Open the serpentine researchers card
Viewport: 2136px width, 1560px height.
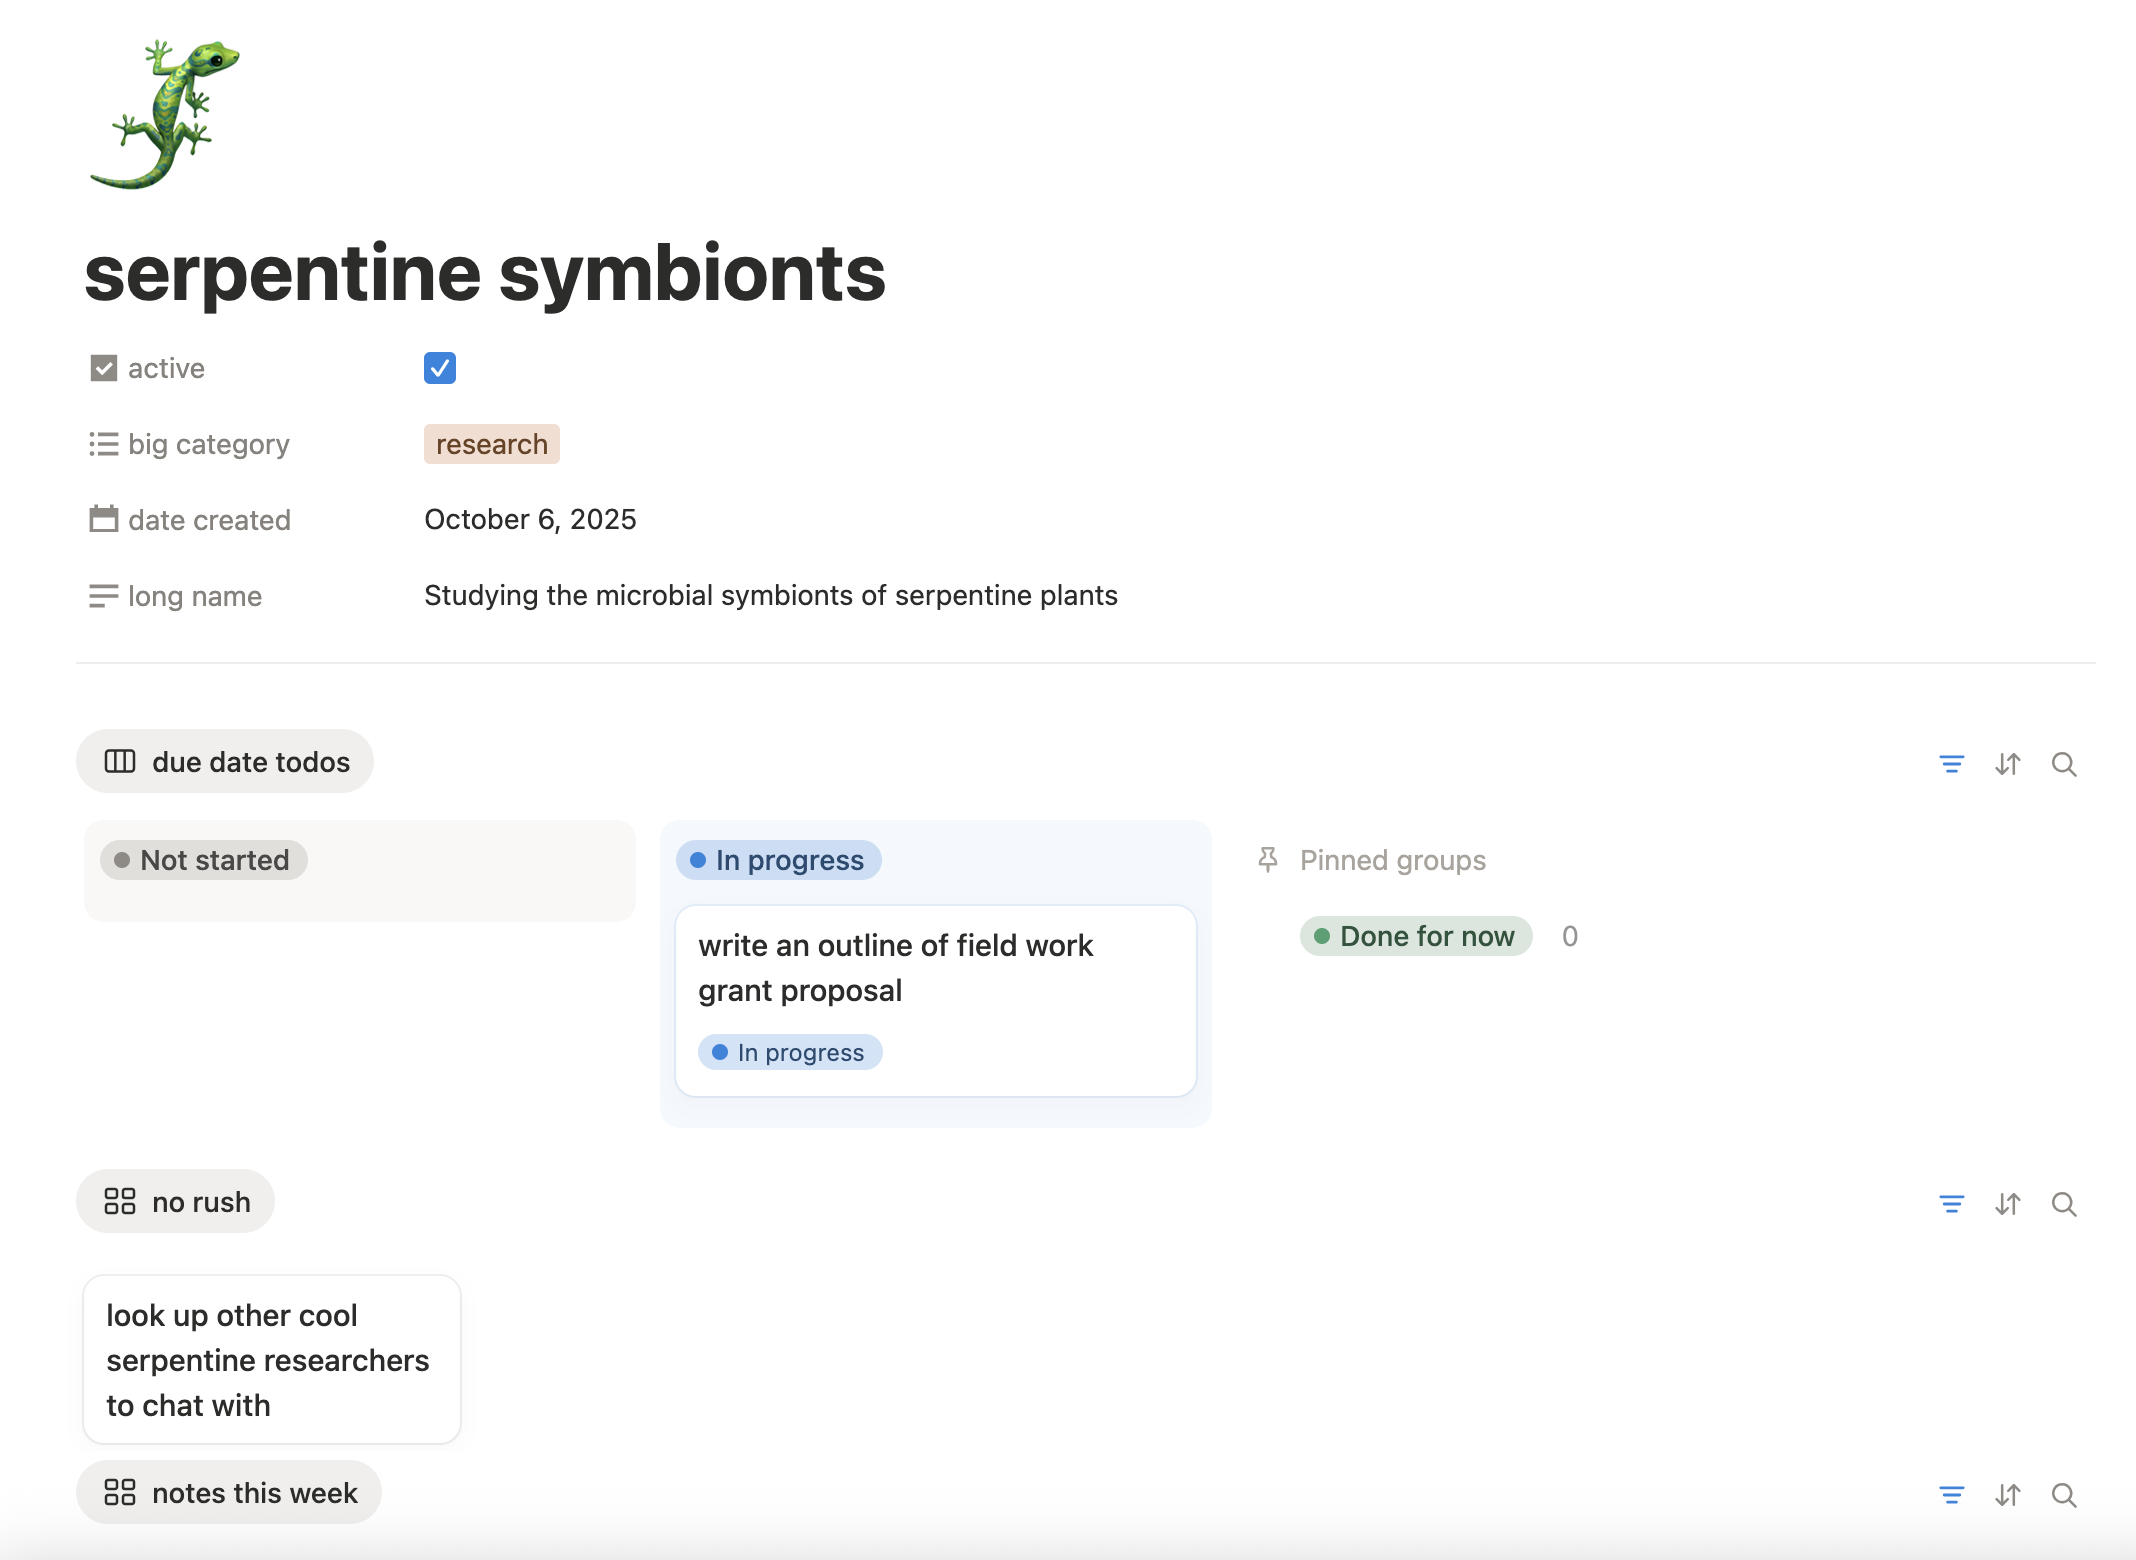click(x=270, y=1360)
